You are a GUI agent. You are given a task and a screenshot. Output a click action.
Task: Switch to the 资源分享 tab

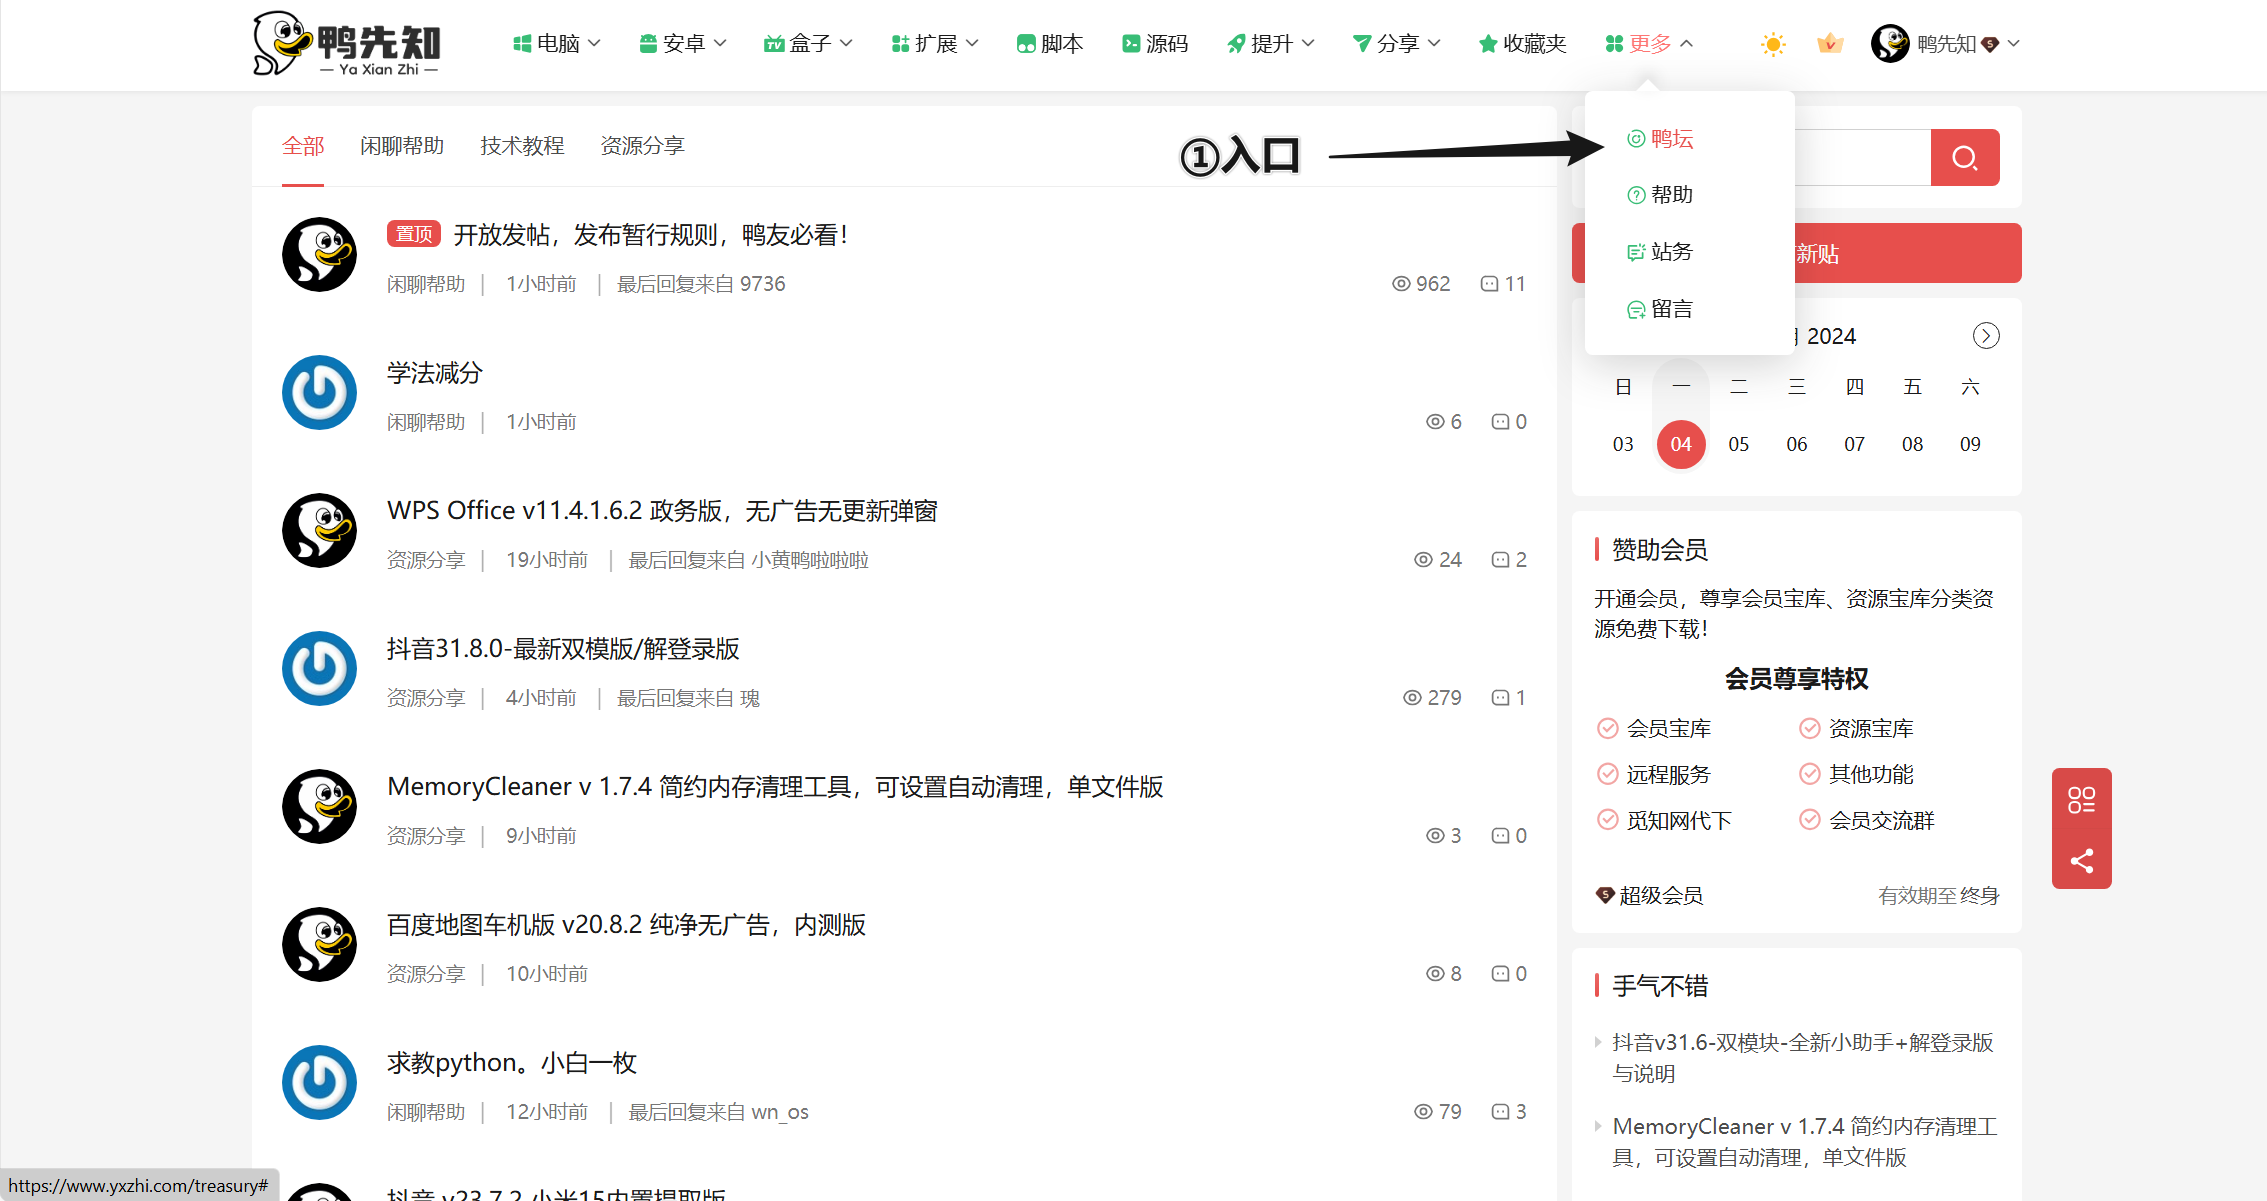coord(642,146)
